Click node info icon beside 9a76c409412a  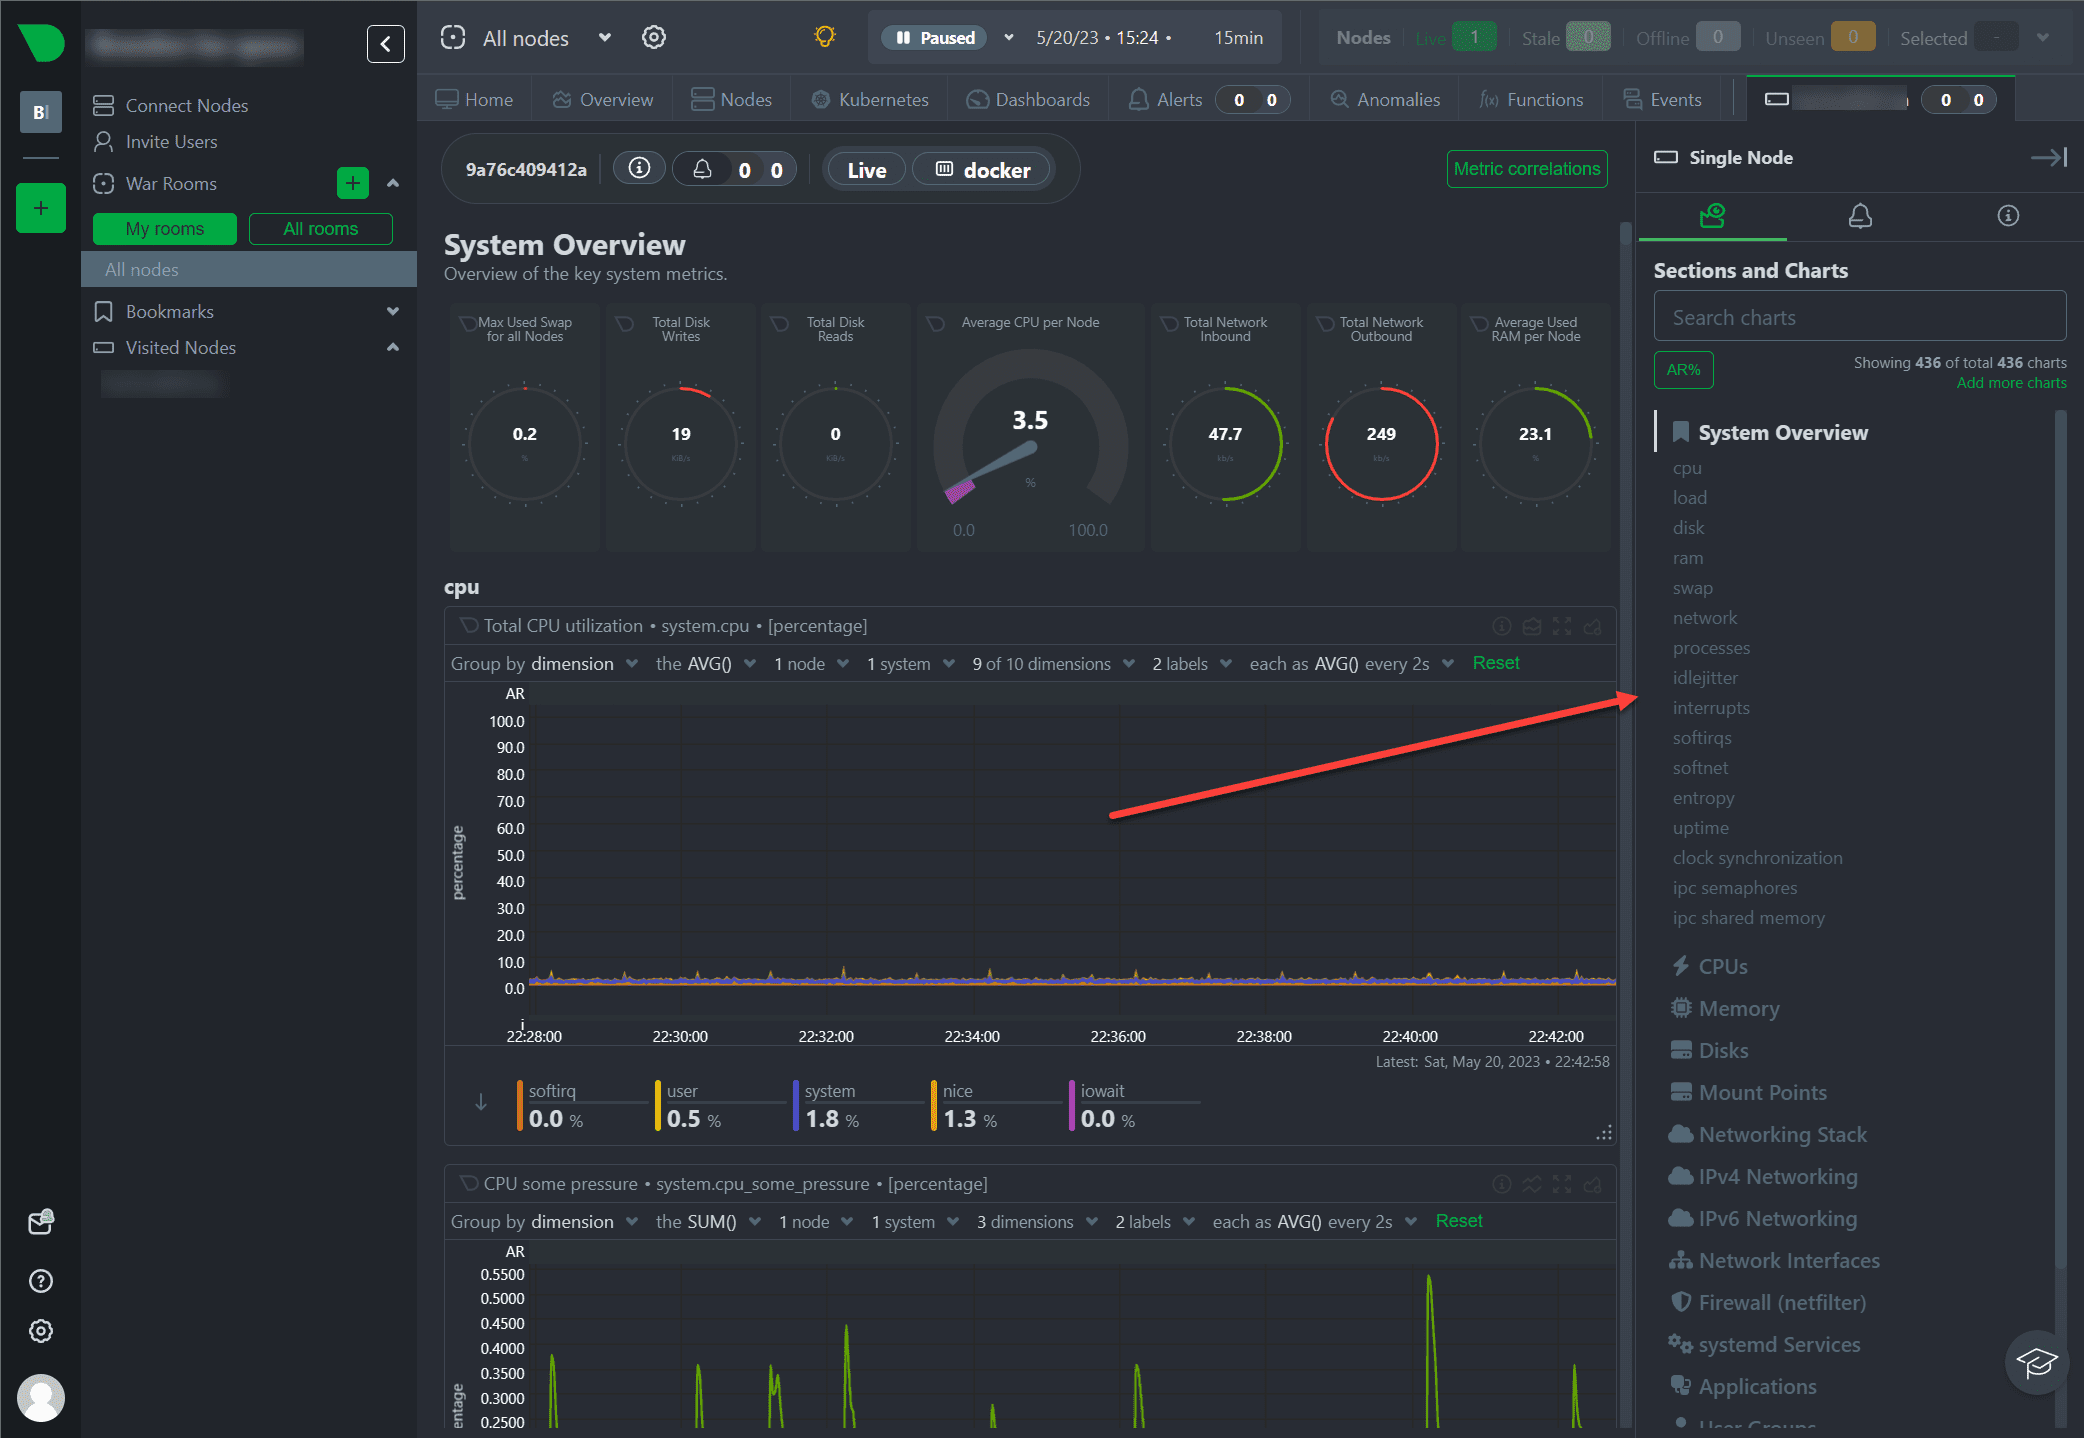(x=639, y=169)
